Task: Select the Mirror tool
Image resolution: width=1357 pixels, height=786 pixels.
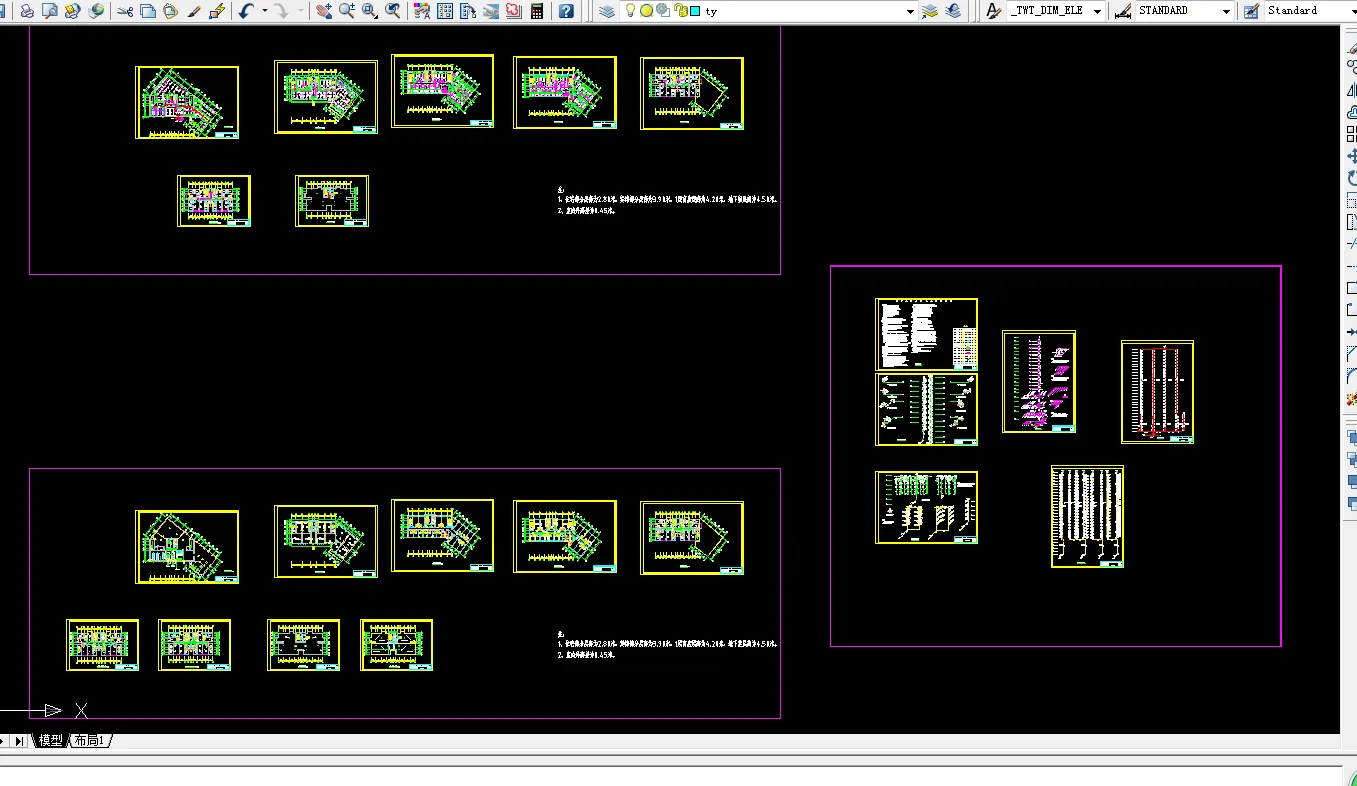Action: click(1351, 90)
